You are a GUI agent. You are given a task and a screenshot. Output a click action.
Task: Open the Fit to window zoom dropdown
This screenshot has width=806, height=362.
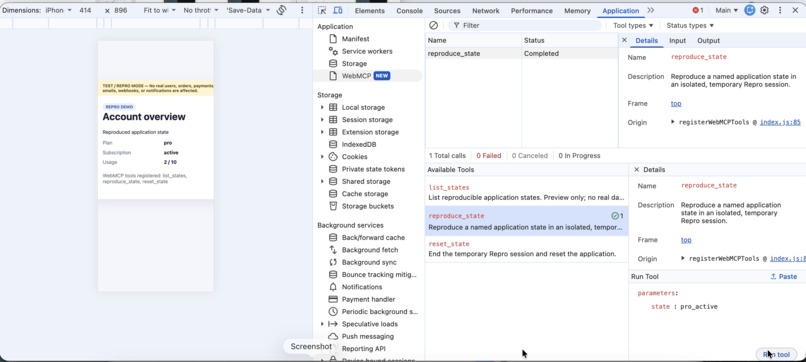pyautogui.click(x=159, y=10)
